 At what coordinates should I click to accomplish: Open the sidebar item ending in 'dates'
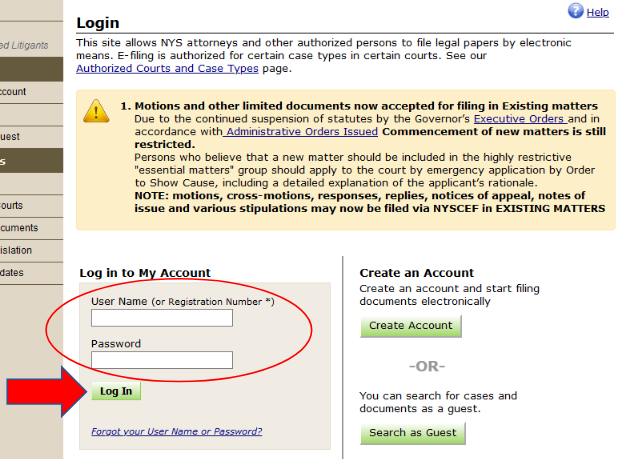12,272
